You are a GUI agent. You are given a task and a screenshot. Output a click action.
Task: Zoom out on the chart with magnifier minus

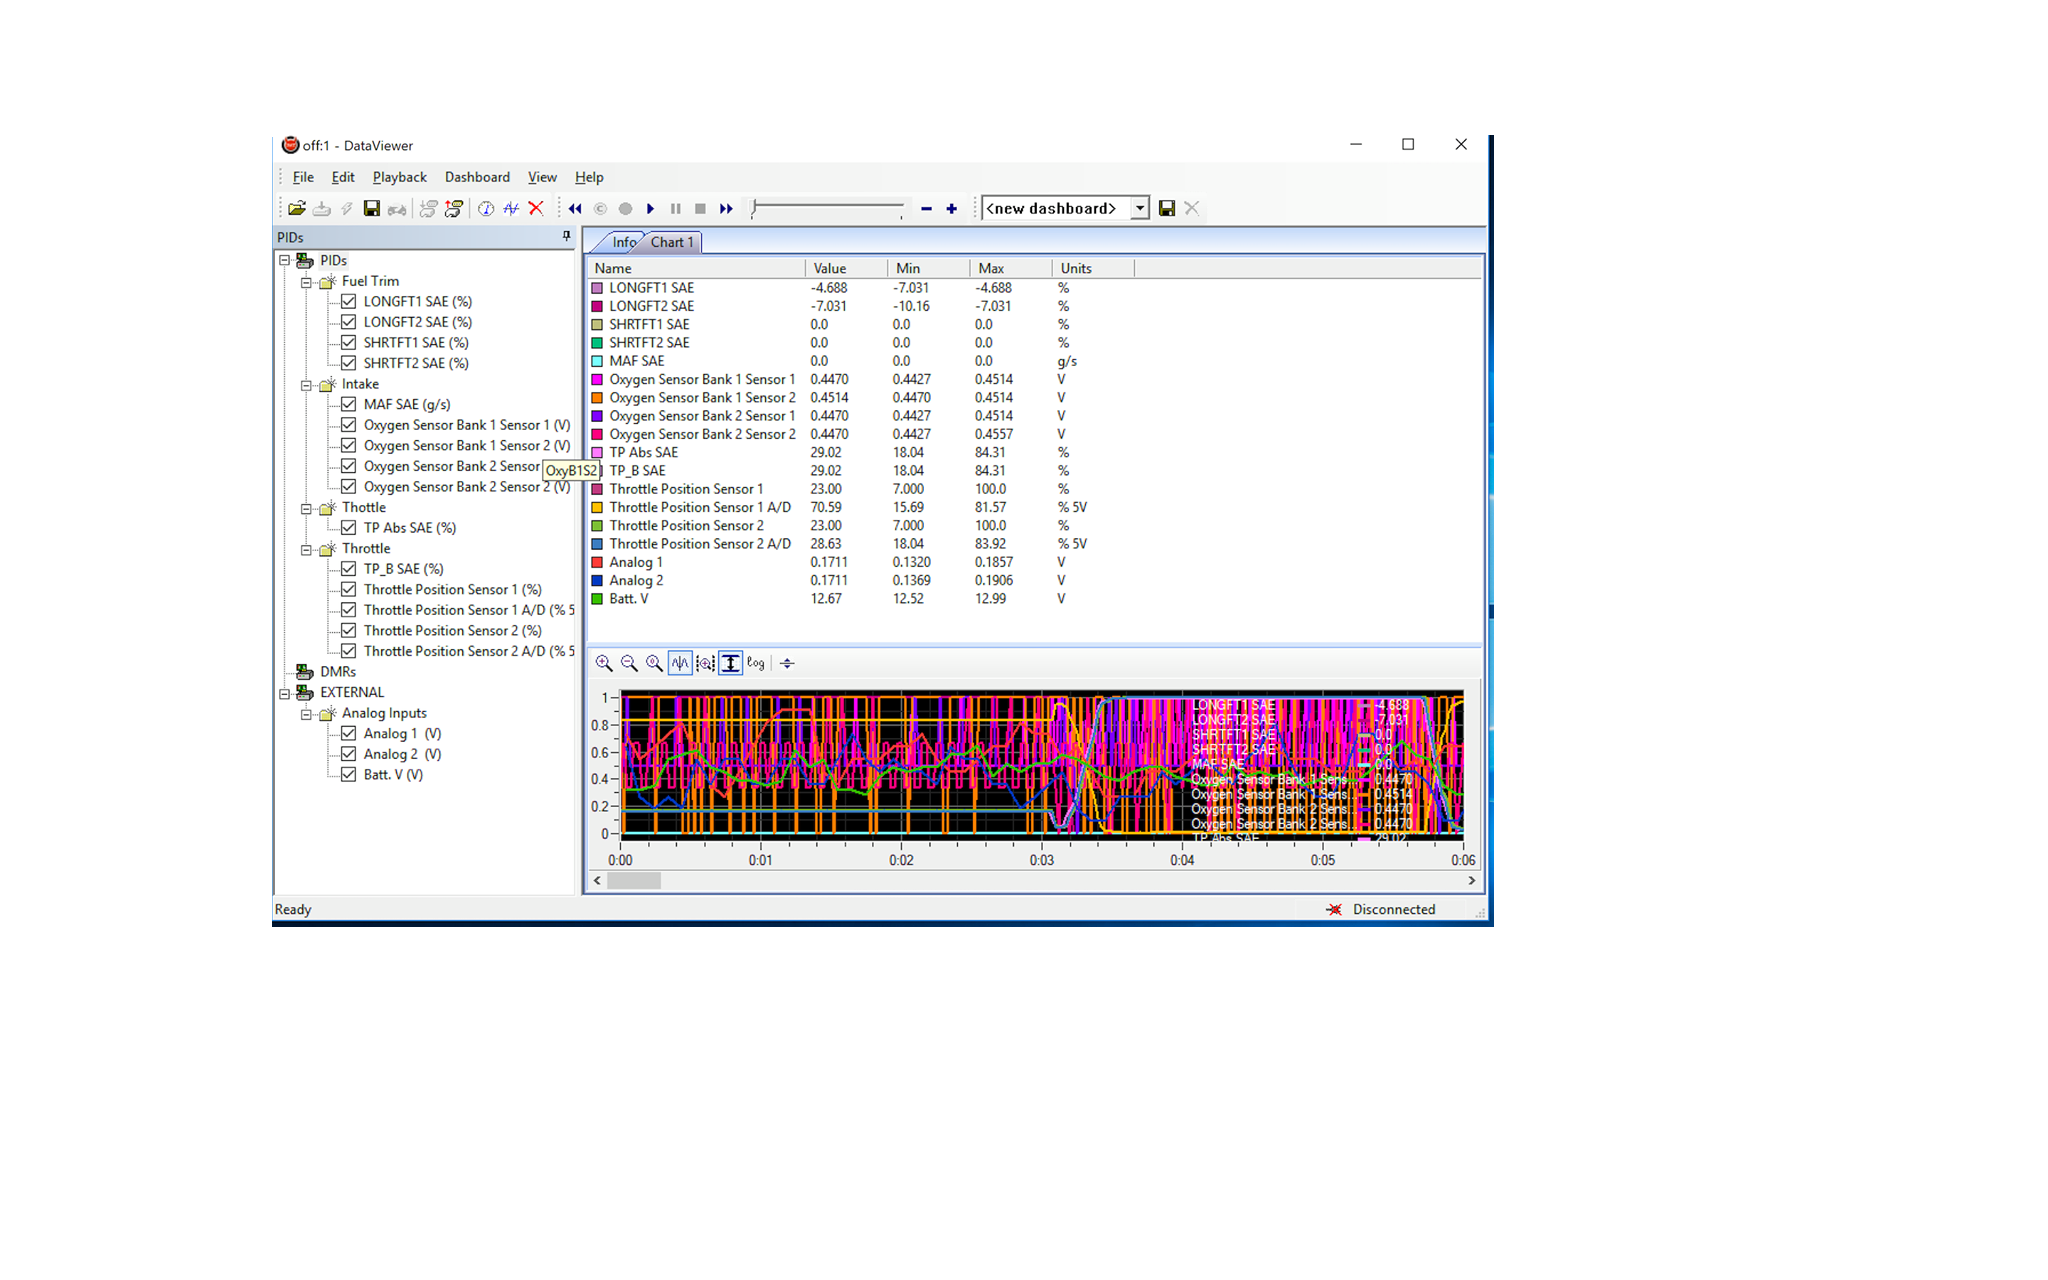pos(629,663)
